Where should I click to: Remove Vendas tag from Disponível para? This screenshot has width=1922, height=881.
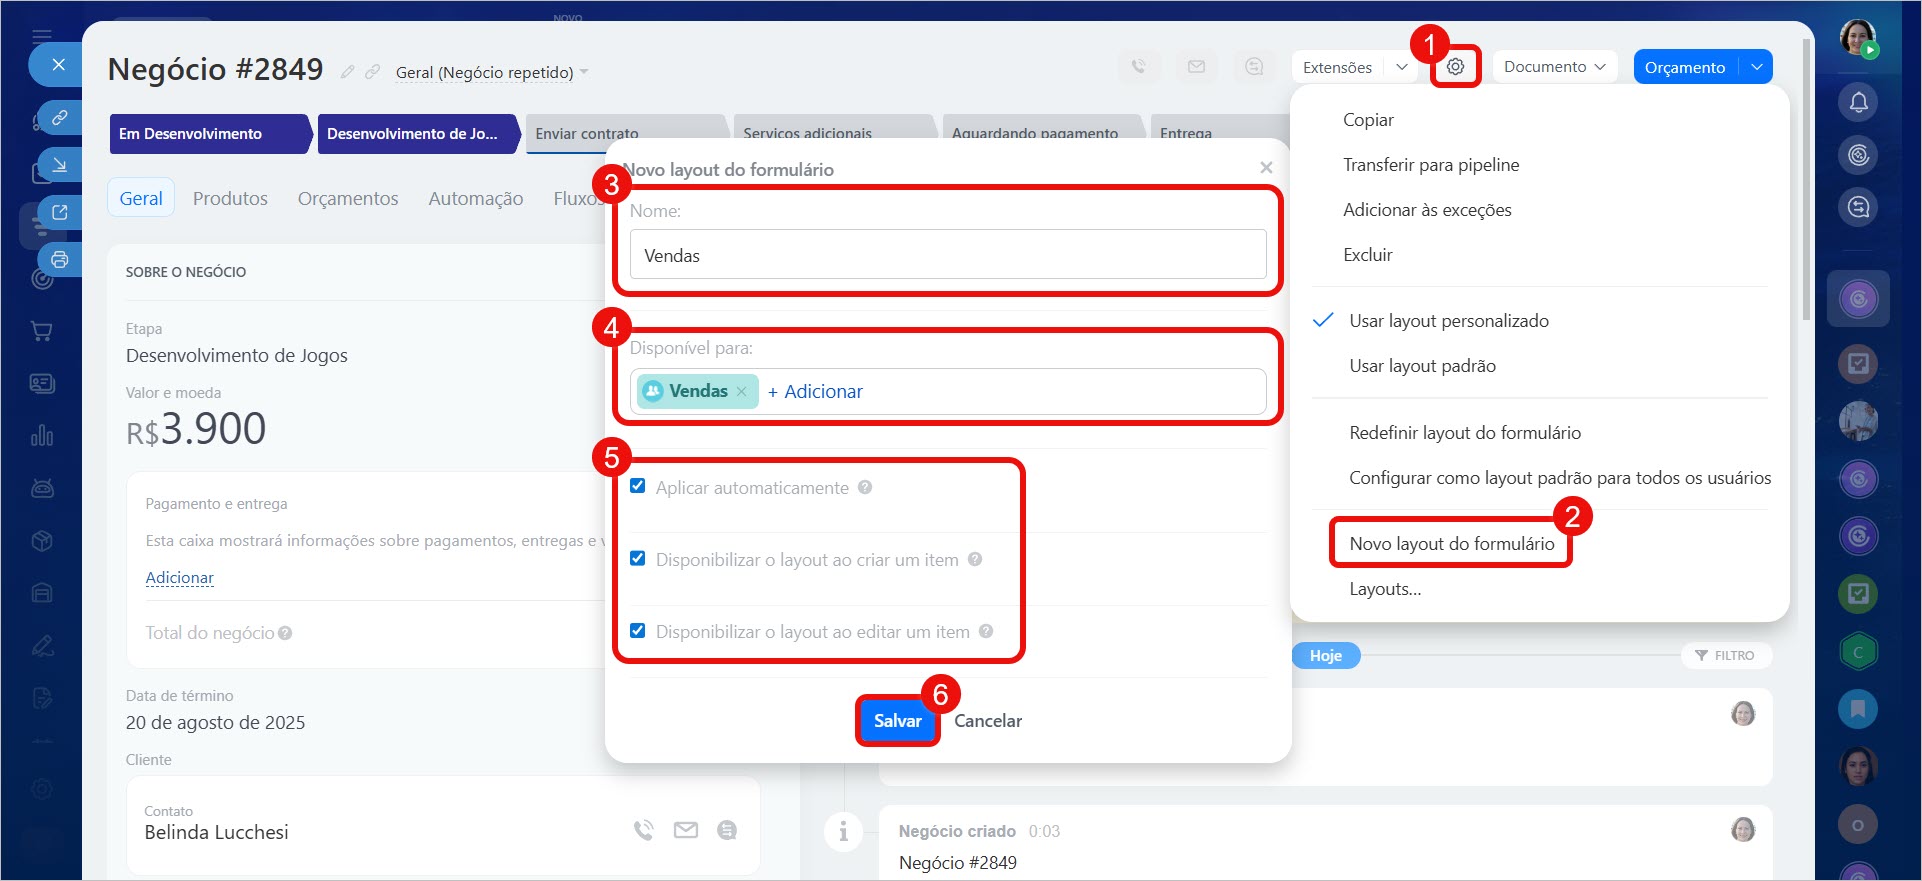(742, 392)
